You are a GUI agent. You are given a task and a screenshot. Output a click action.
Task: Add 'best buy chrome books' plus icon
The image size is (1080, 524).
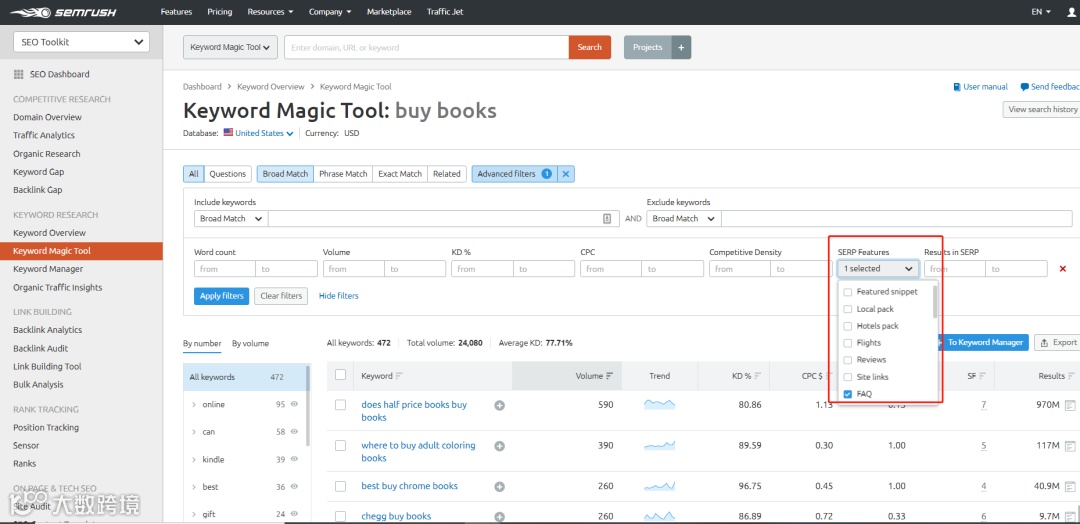(x=499, y=487)
